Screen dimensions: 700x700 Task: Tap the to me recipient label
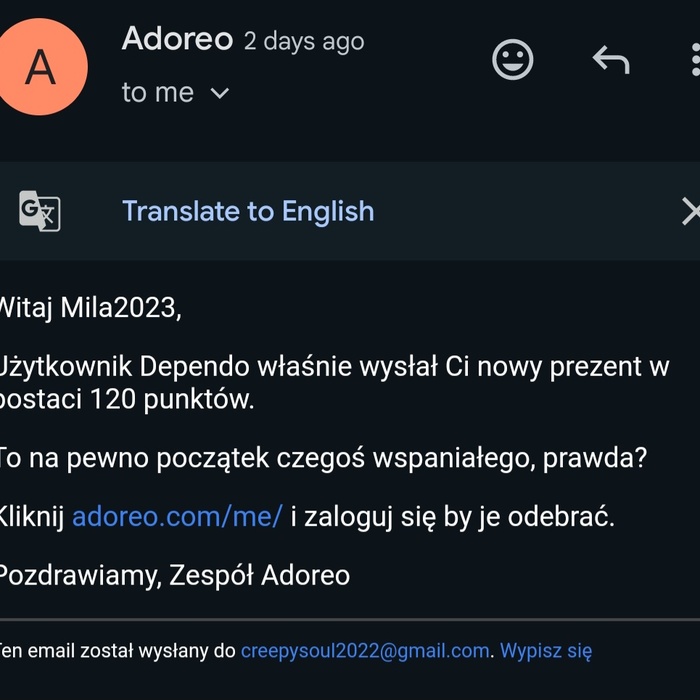157,92
